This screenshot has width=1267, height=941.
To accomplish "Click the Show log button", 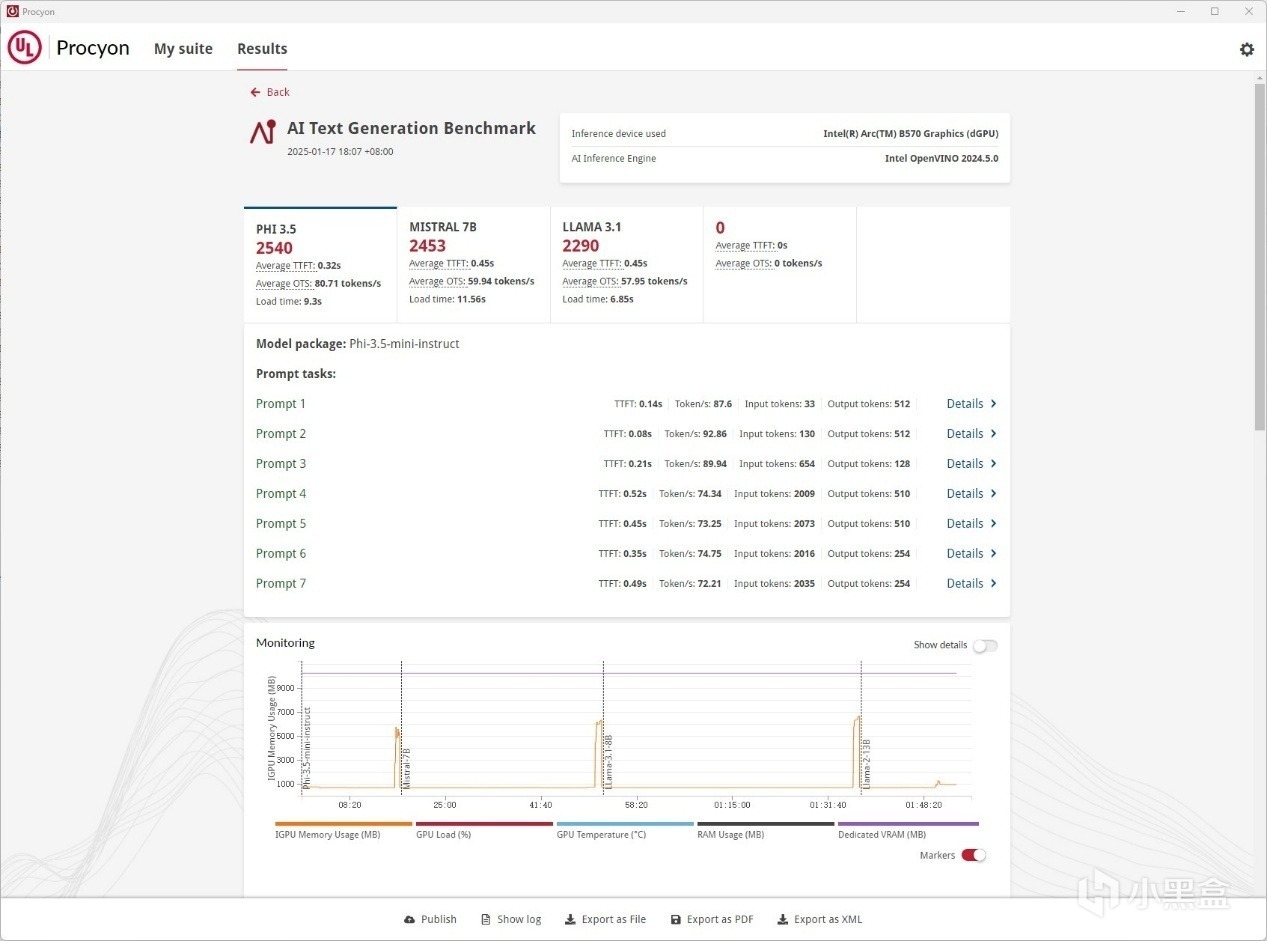I will coord(511,920).
